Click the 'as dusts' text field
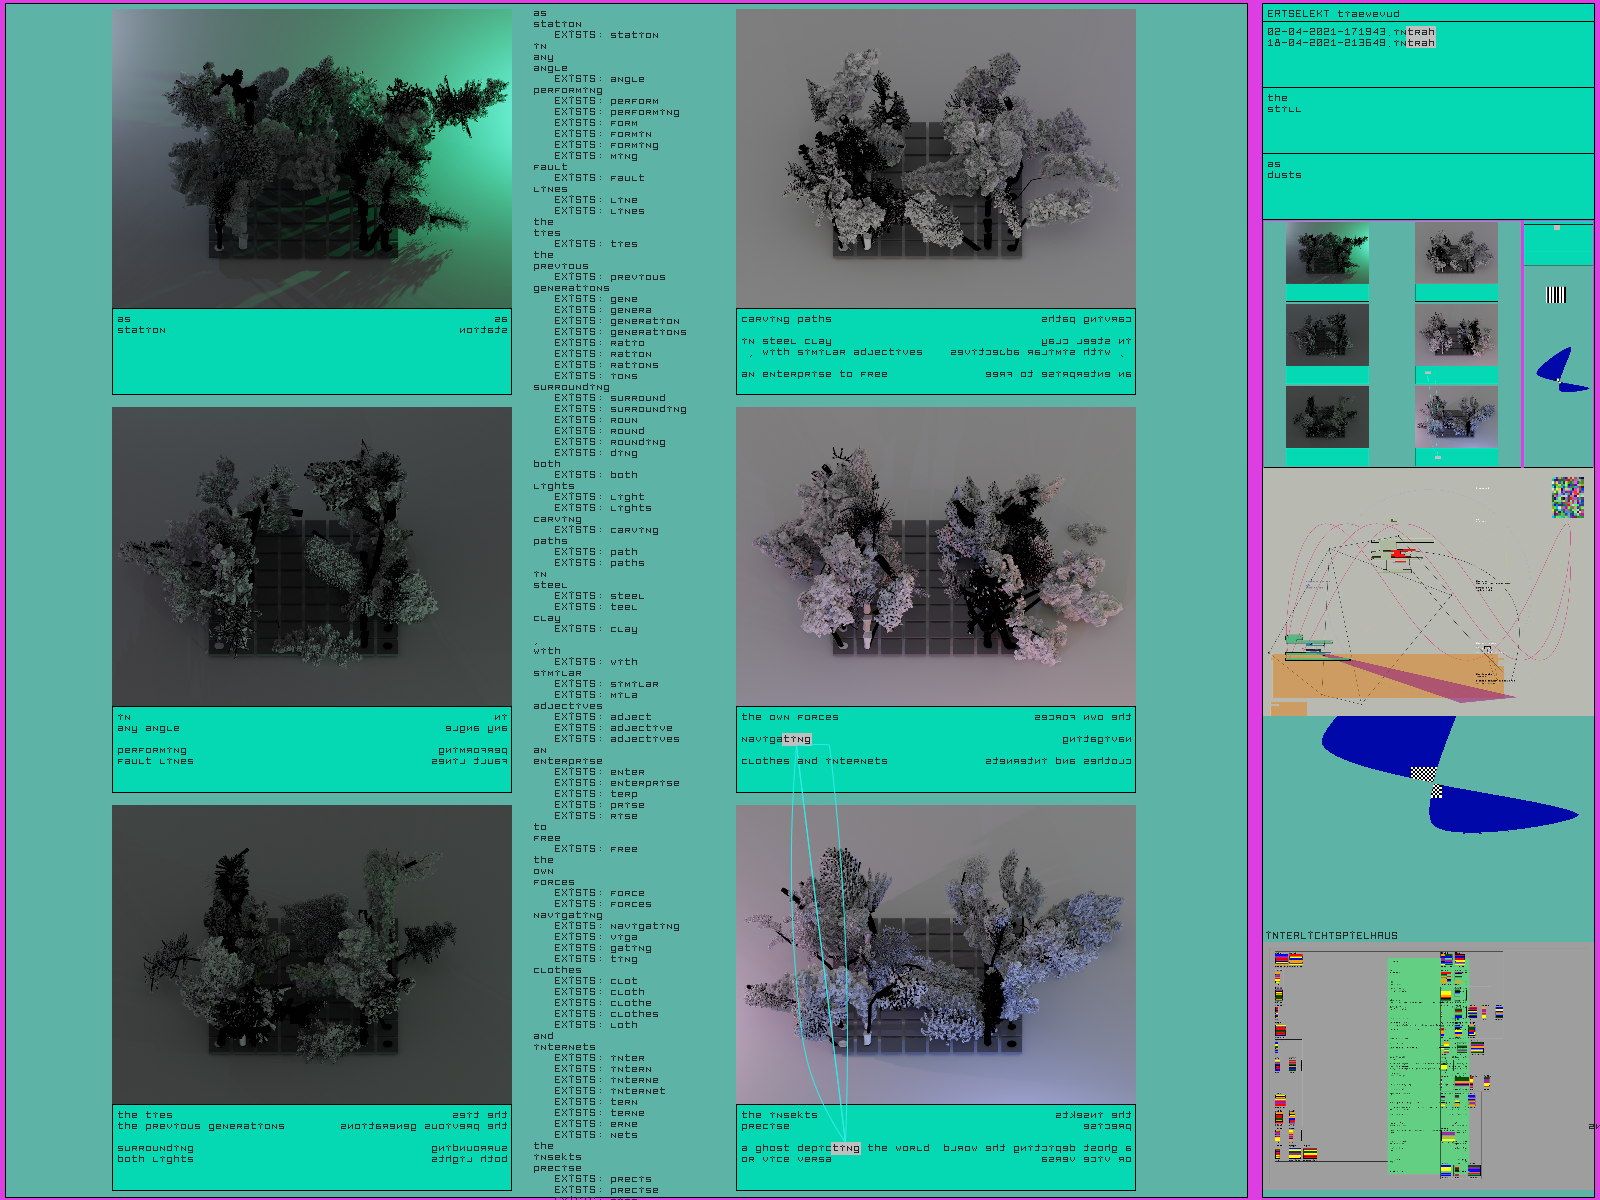The image size is (1600, 1200). click(x=1427, y=186)
